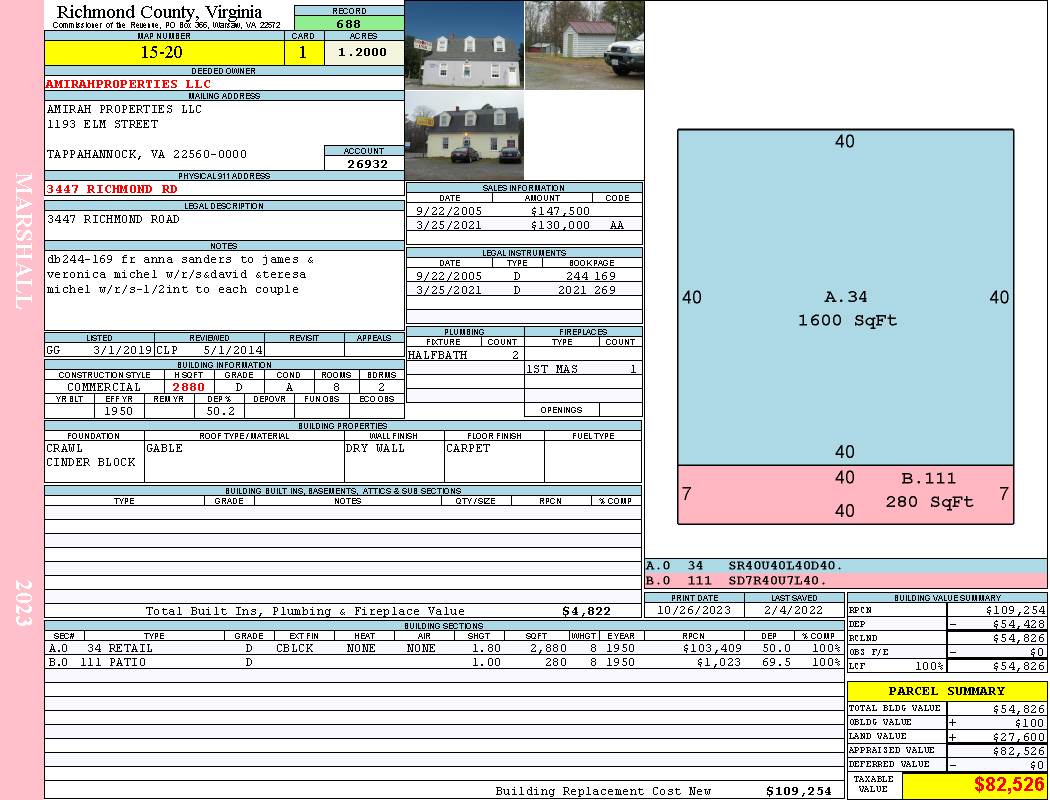Select the B.0 111 PATIO section row

click(445, 662)
